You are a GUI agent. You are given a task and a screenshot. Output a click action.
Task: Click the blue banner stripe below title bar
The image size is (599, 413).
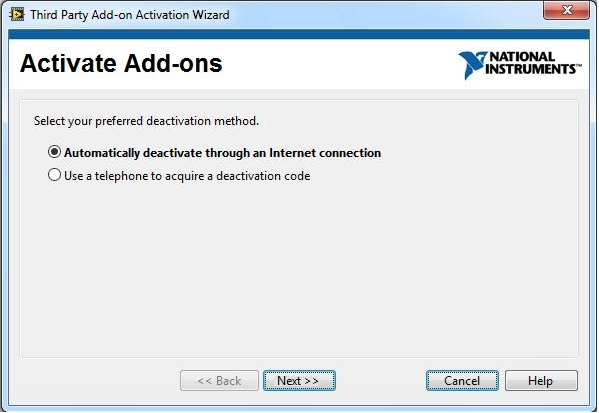tap(299, 34)
